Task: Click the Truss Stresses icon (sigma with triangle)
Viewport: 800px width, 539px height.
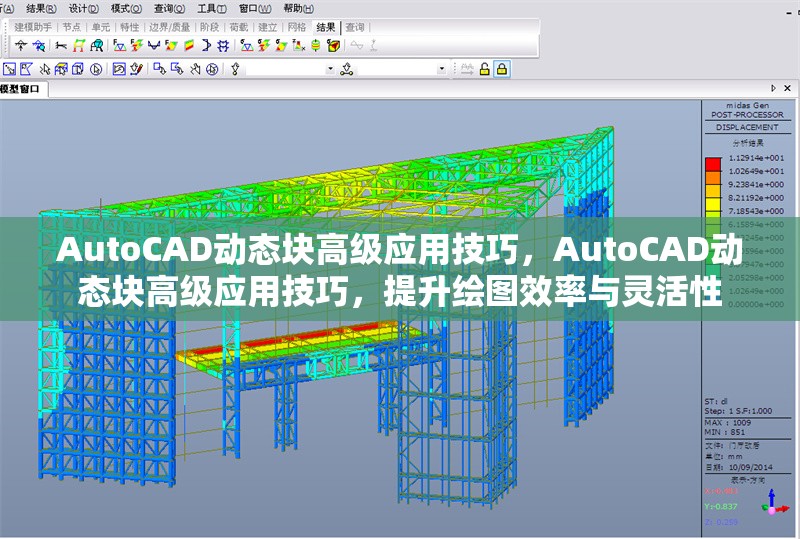Action: [x=246, y=45]
